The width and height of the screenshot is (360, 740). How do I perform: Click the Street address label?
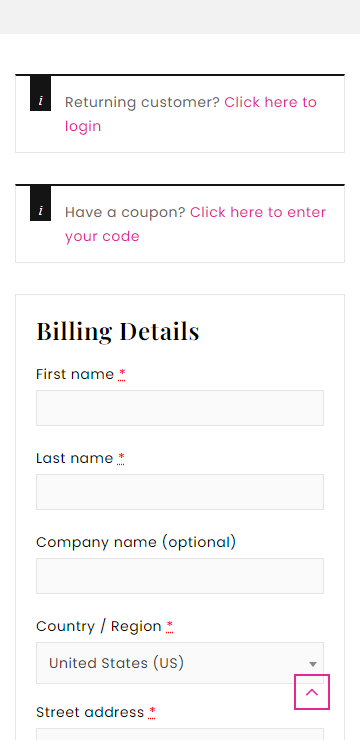click(90, 712)
